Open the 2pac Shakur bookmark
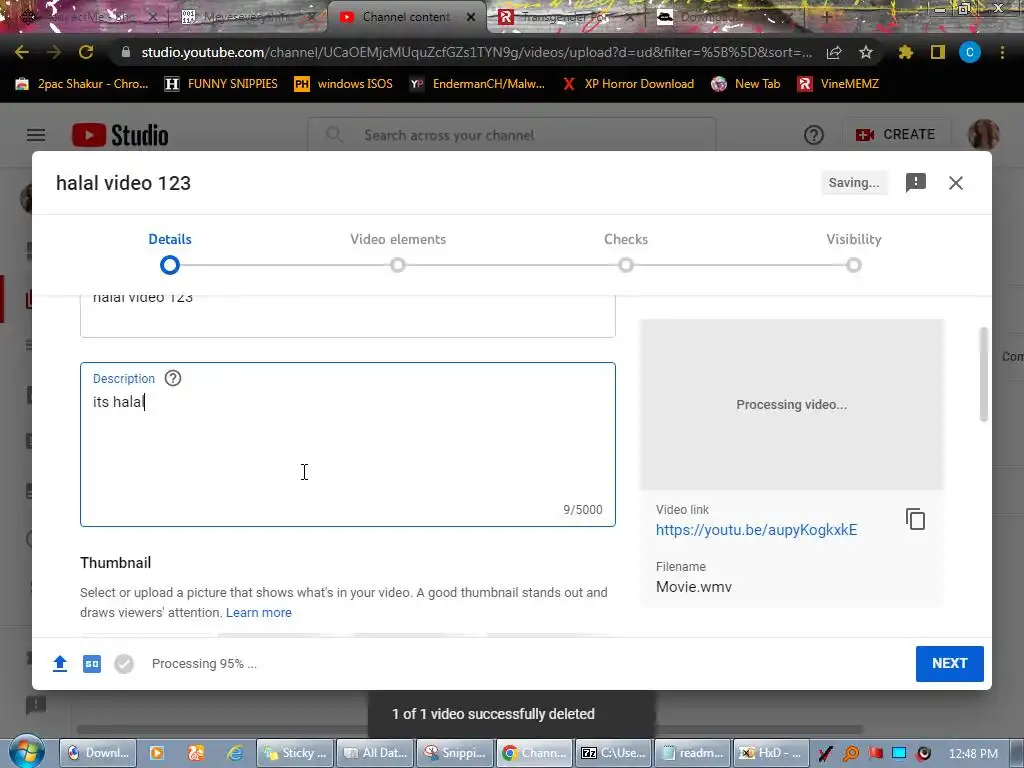Screen dimensions: 1024x768 (x=82, y=84)
